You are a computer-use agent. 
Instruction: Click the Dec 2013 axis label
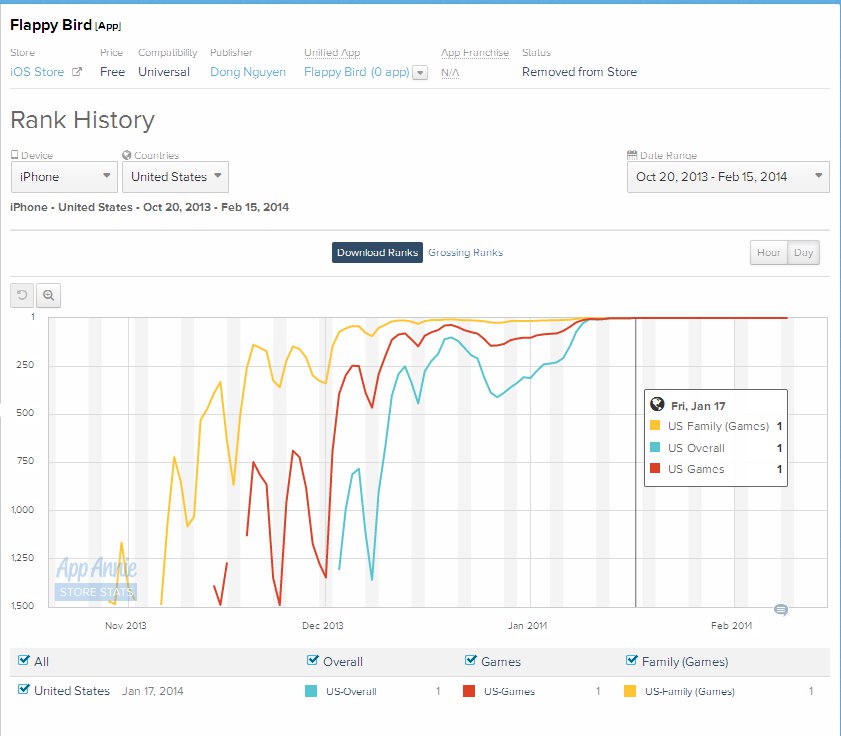tap(322, 625)
